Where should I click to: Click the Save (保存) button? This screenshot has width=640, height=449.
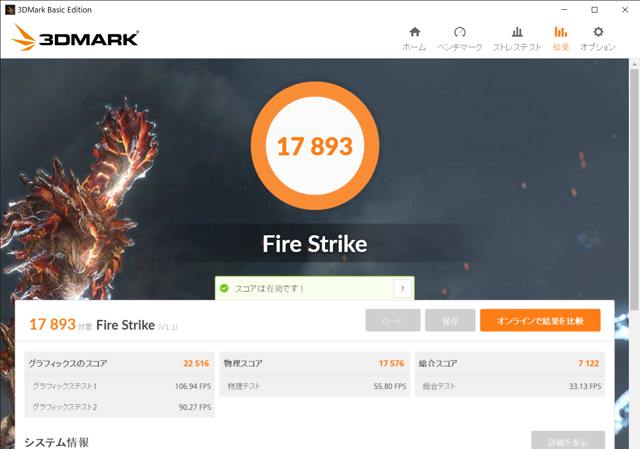tap(450, 320)
